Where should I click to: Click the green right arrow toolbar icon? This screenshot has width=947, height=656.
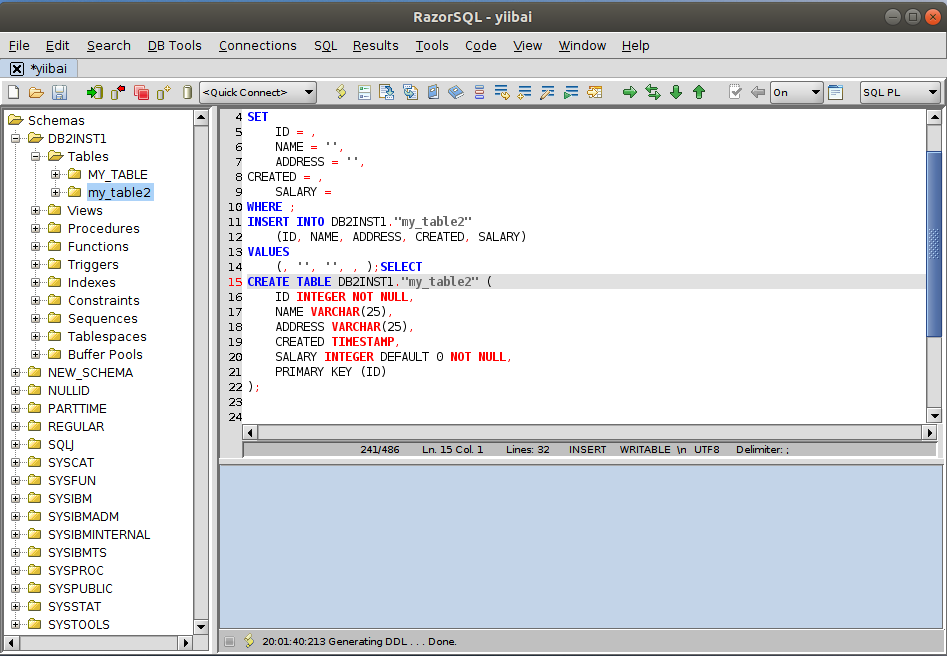click(630, 92)
